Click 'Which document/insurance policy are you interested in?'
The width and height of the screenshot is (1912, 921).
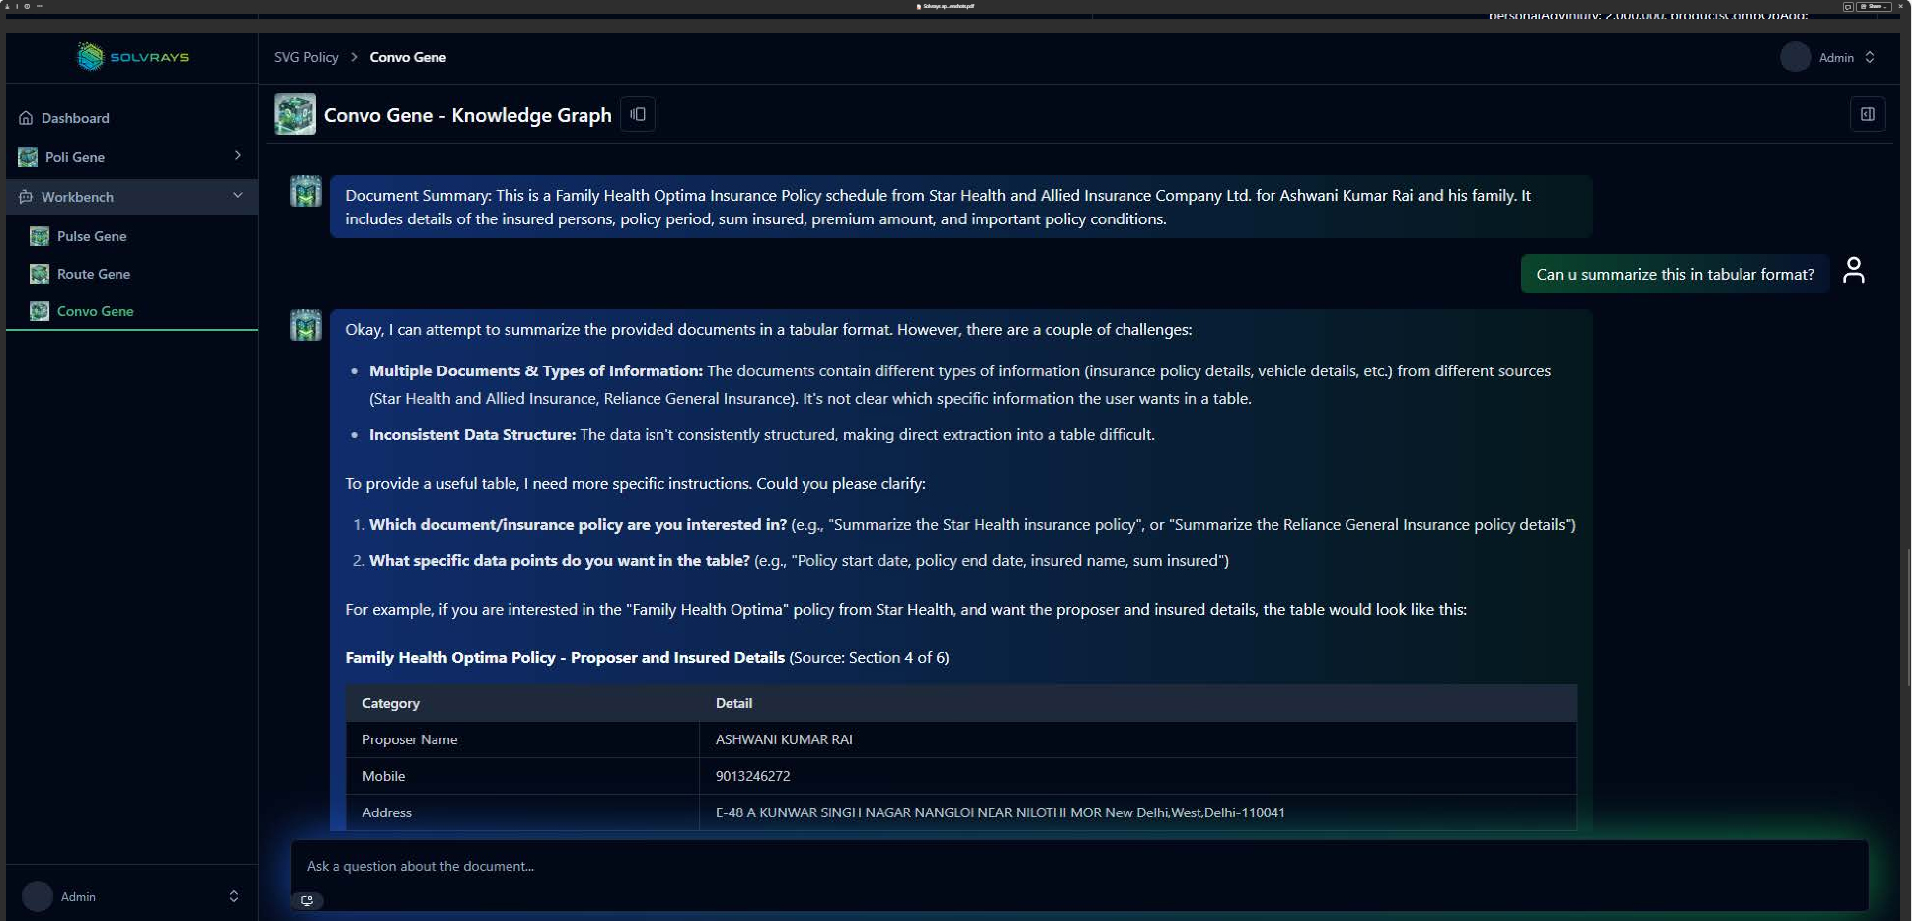[577, 525]
